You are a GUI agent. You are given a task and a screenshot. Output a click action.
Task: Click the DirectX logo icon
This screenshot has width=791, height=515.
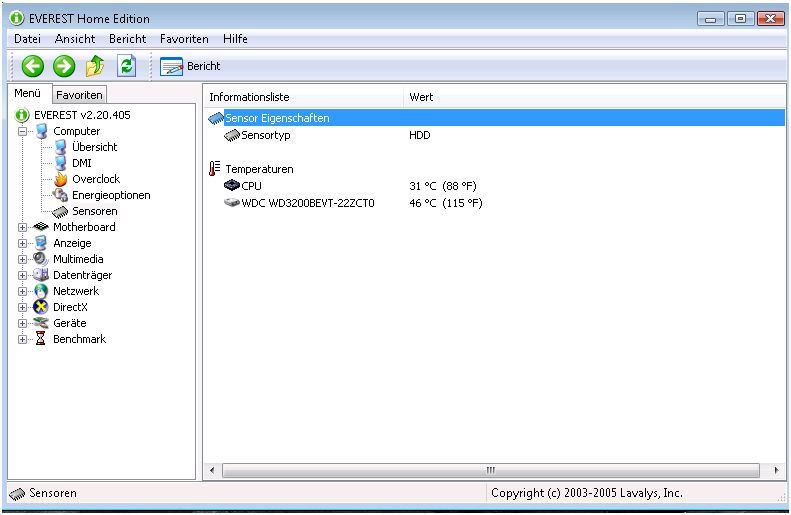[40, 307]
